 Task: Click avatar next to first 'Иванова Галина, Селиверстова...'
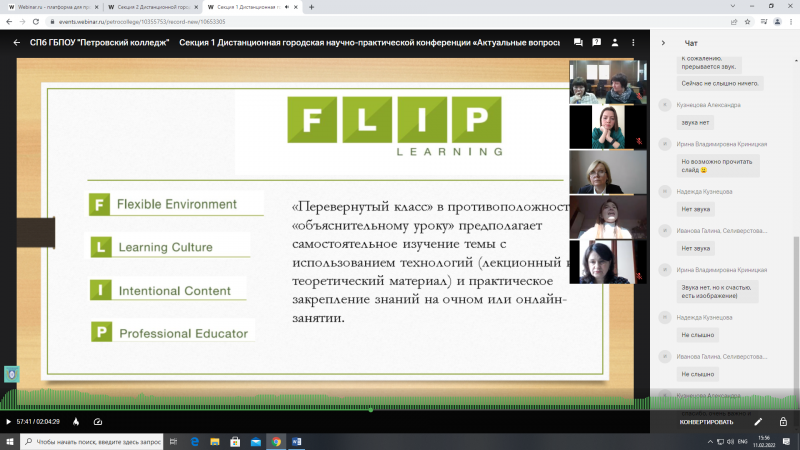pyautogui.click(x=665, y=231)
